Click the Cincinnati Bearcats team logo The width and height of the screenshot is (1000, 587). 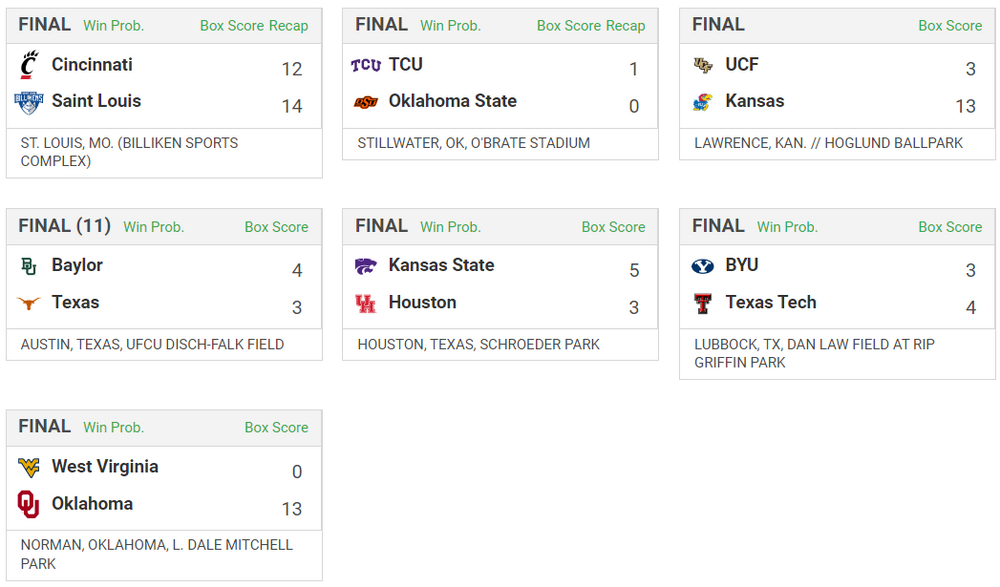29,65
